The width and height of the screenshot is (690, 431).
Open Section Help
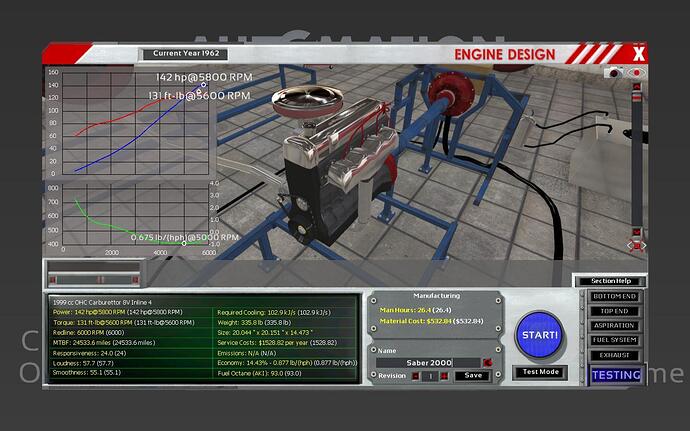pyautogui.click(x=610, y=281)
